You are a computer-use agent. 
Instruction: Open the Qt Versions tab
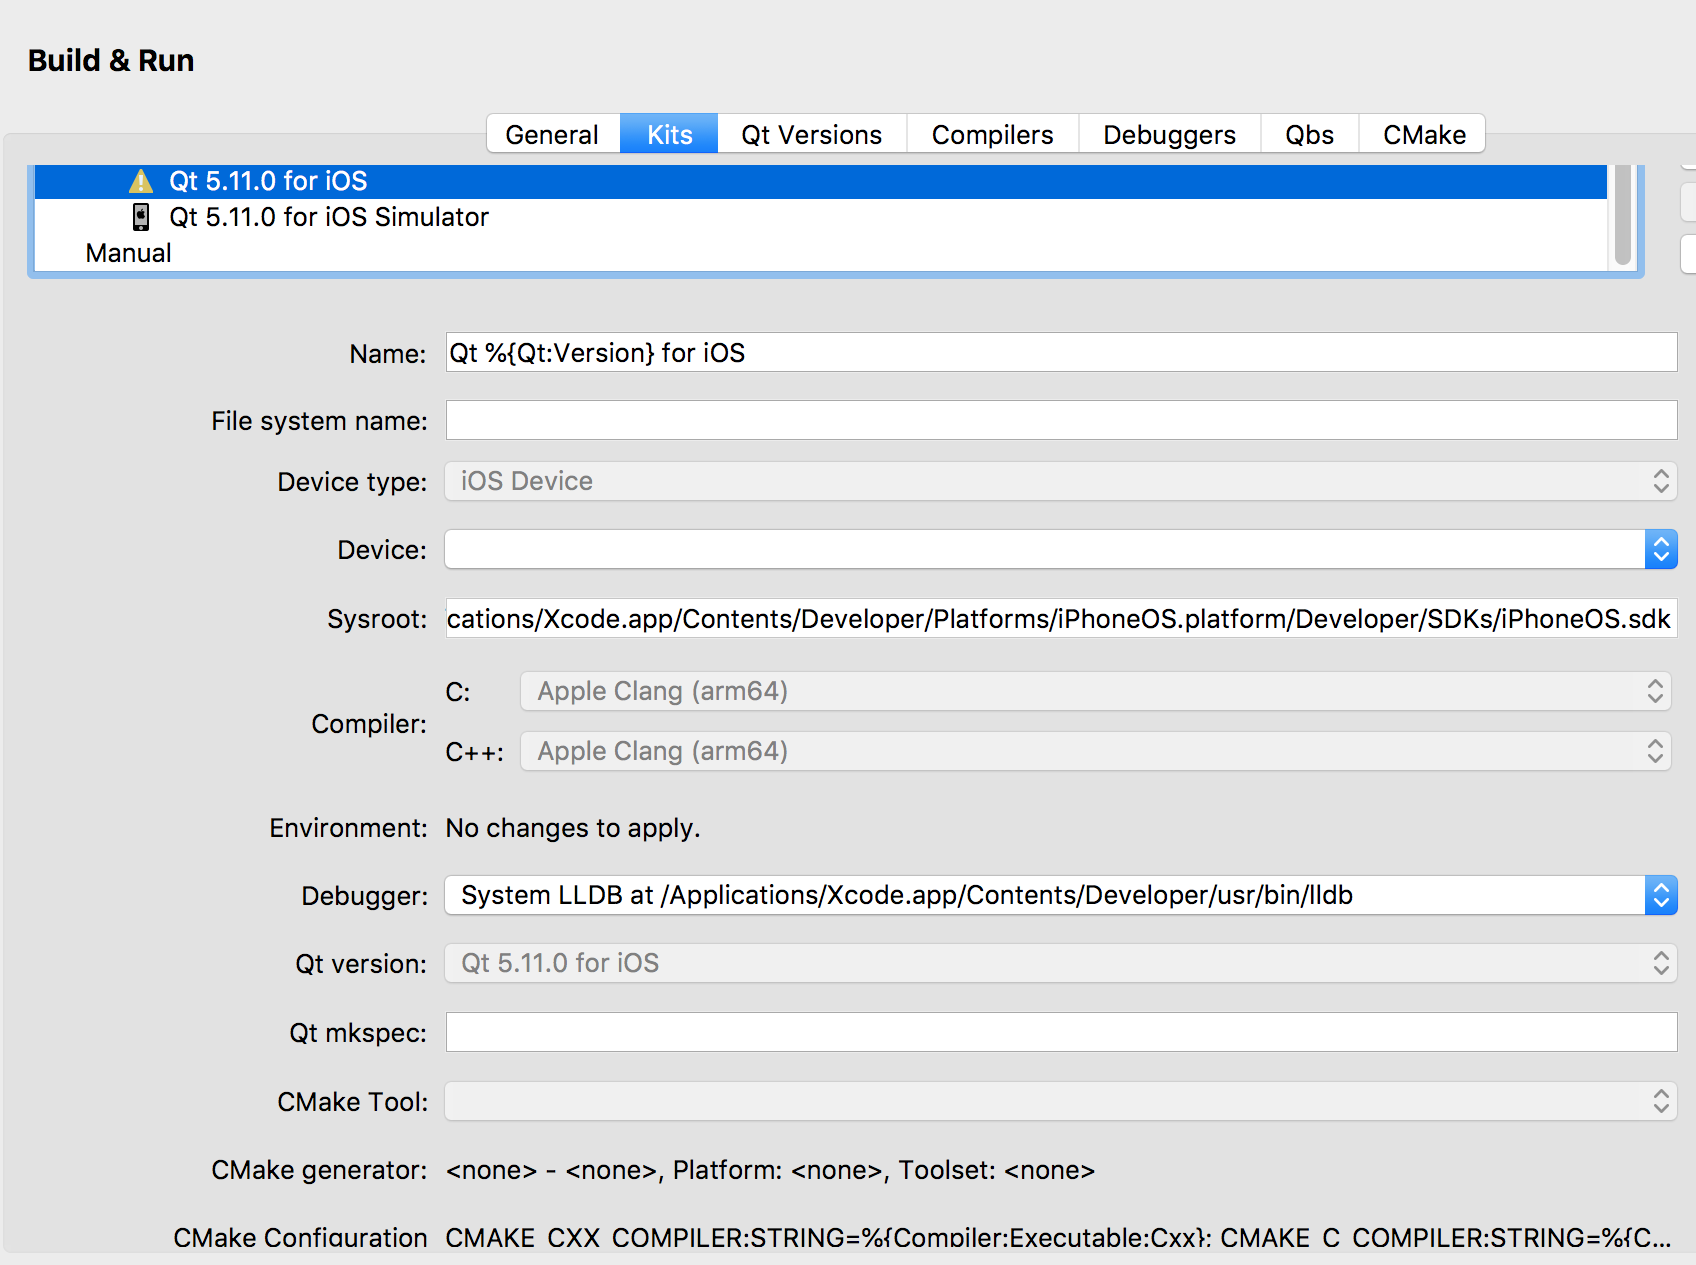(811, 134)
